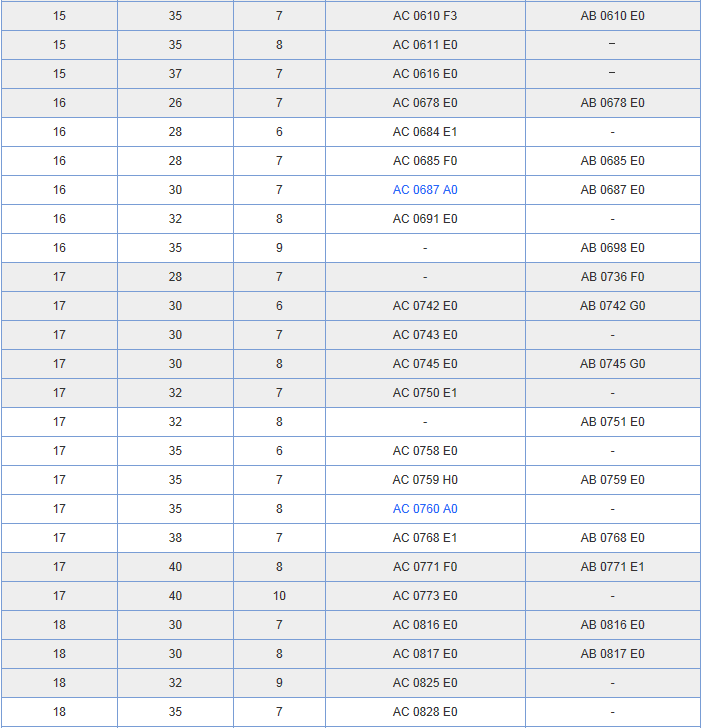Click part number AC 0691 E0
The image size is (703, 728).
[425, 219]
